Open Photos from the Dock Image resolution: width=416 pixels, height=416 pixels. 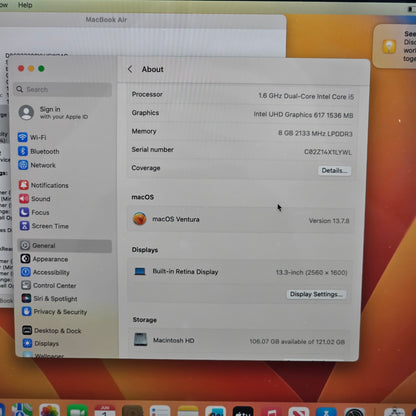click(x=49, y=411)
